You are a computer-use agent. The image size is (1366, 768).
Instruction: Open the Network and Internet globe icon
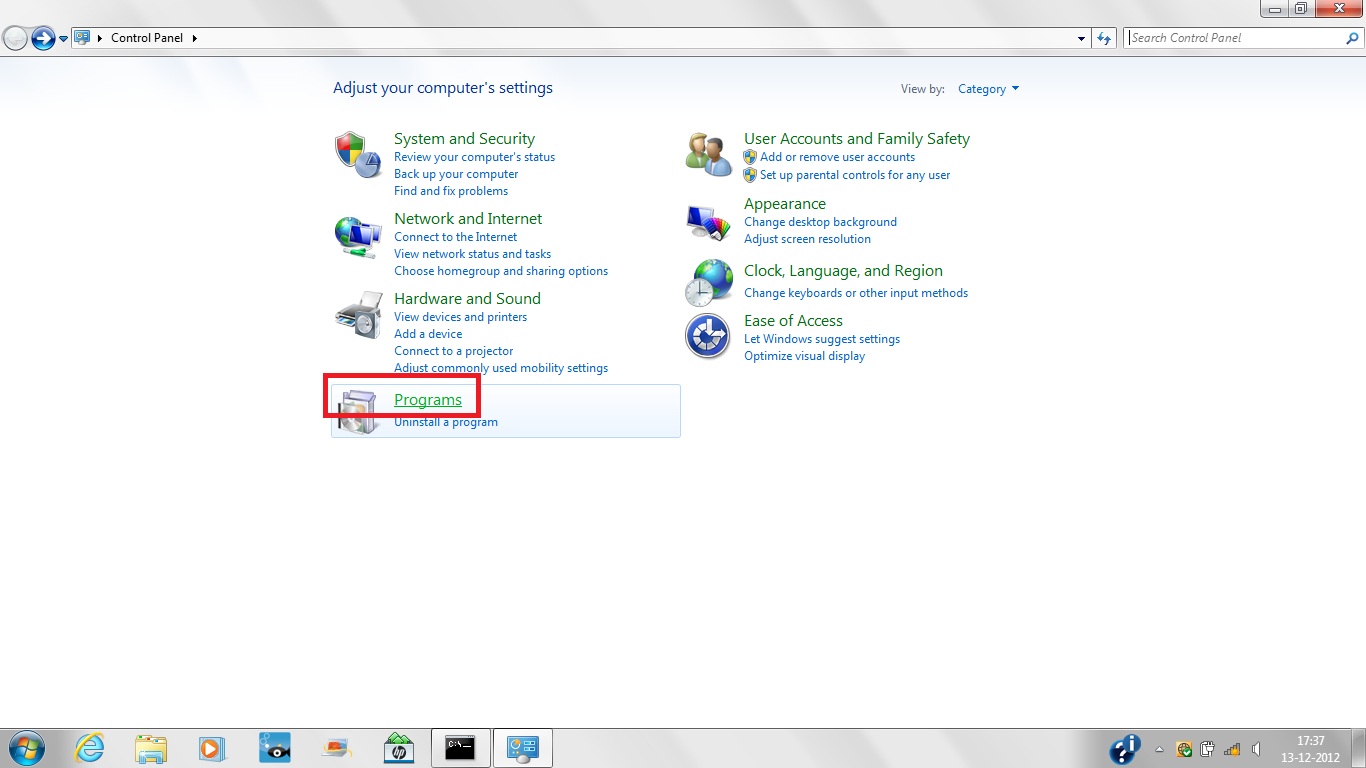tap(358, 238)
